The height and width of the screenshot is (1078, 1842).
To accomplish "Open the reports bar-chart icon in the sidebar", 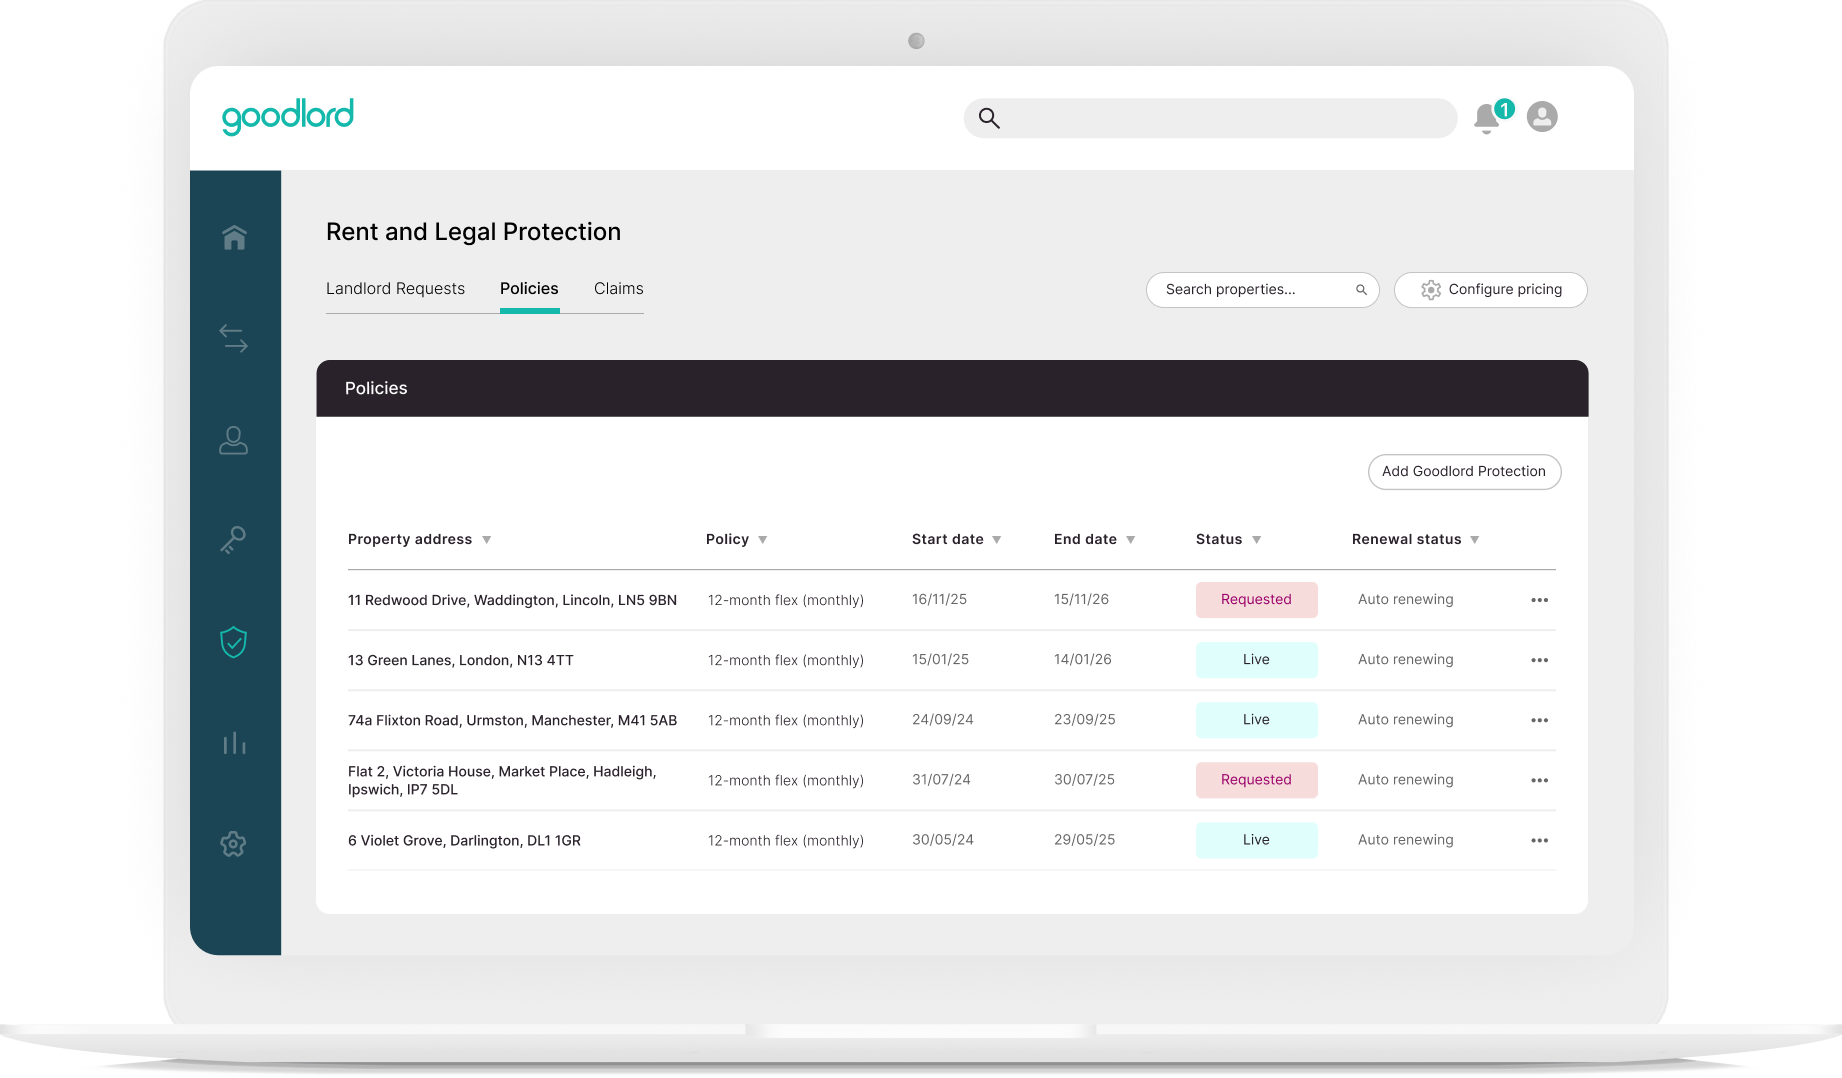I will 234,743.
